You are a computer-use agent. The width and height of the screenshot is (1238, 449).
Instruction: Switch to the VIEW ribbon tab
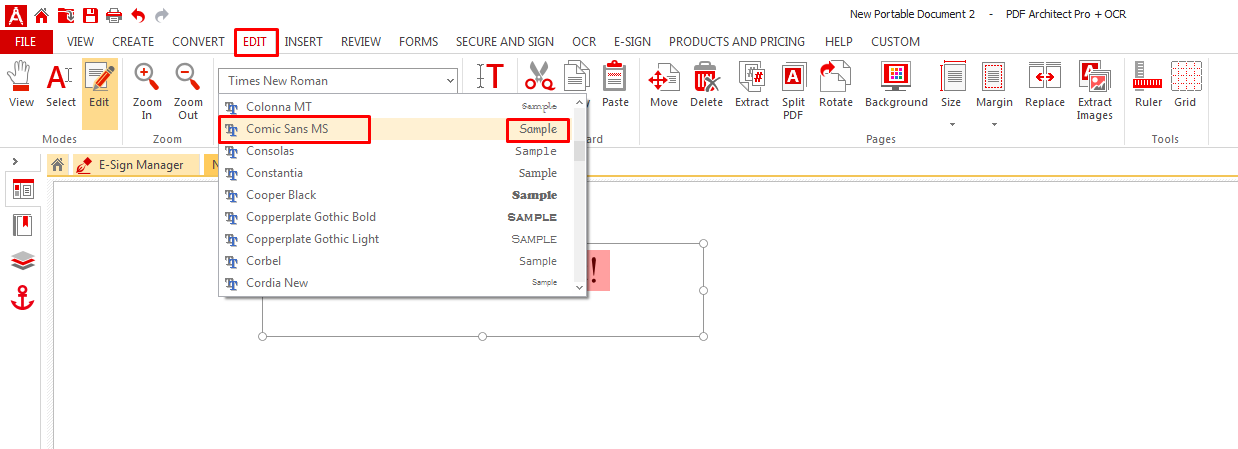[x=81, y=42]
